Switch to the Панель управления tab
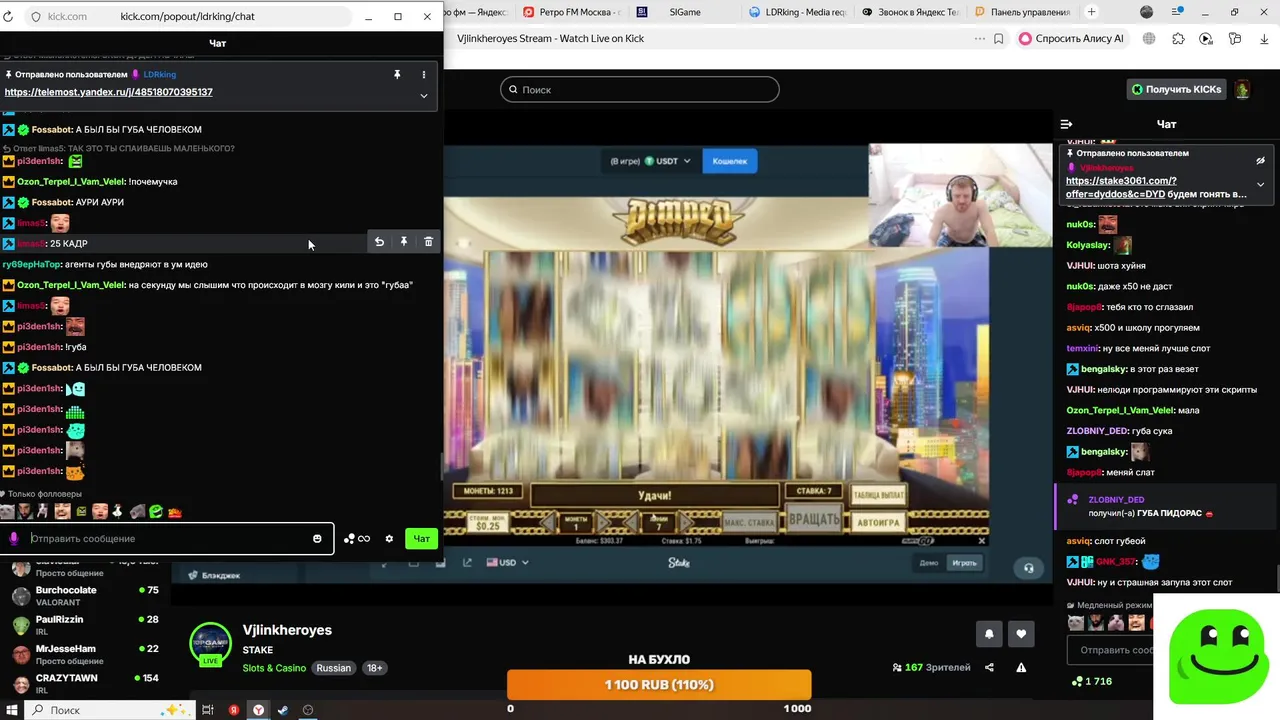The width and height of the screenshot is (1280, 720). [x=1024, y=12]
